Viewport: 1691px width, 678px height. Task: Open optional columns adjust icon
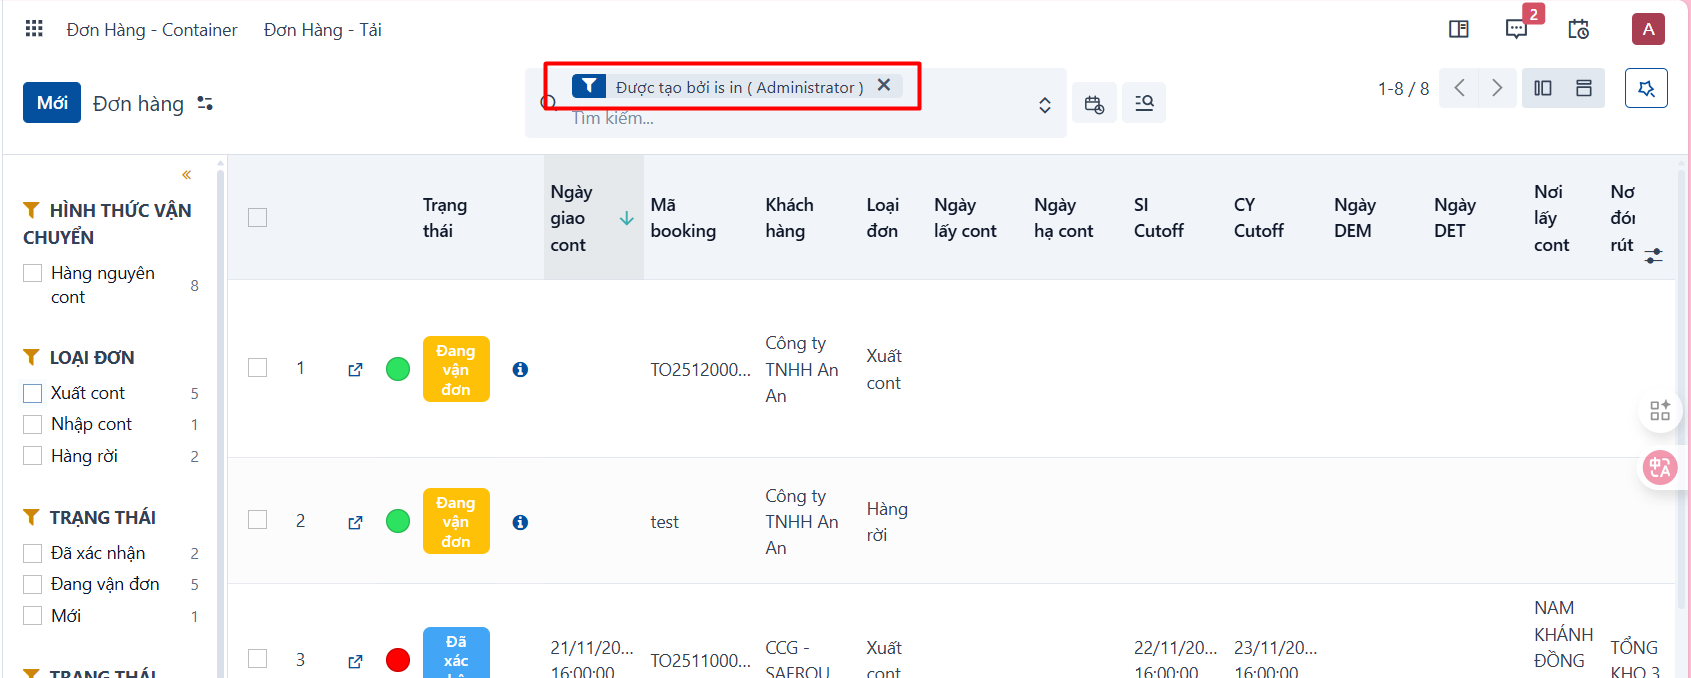click(x=1654, y=256)
